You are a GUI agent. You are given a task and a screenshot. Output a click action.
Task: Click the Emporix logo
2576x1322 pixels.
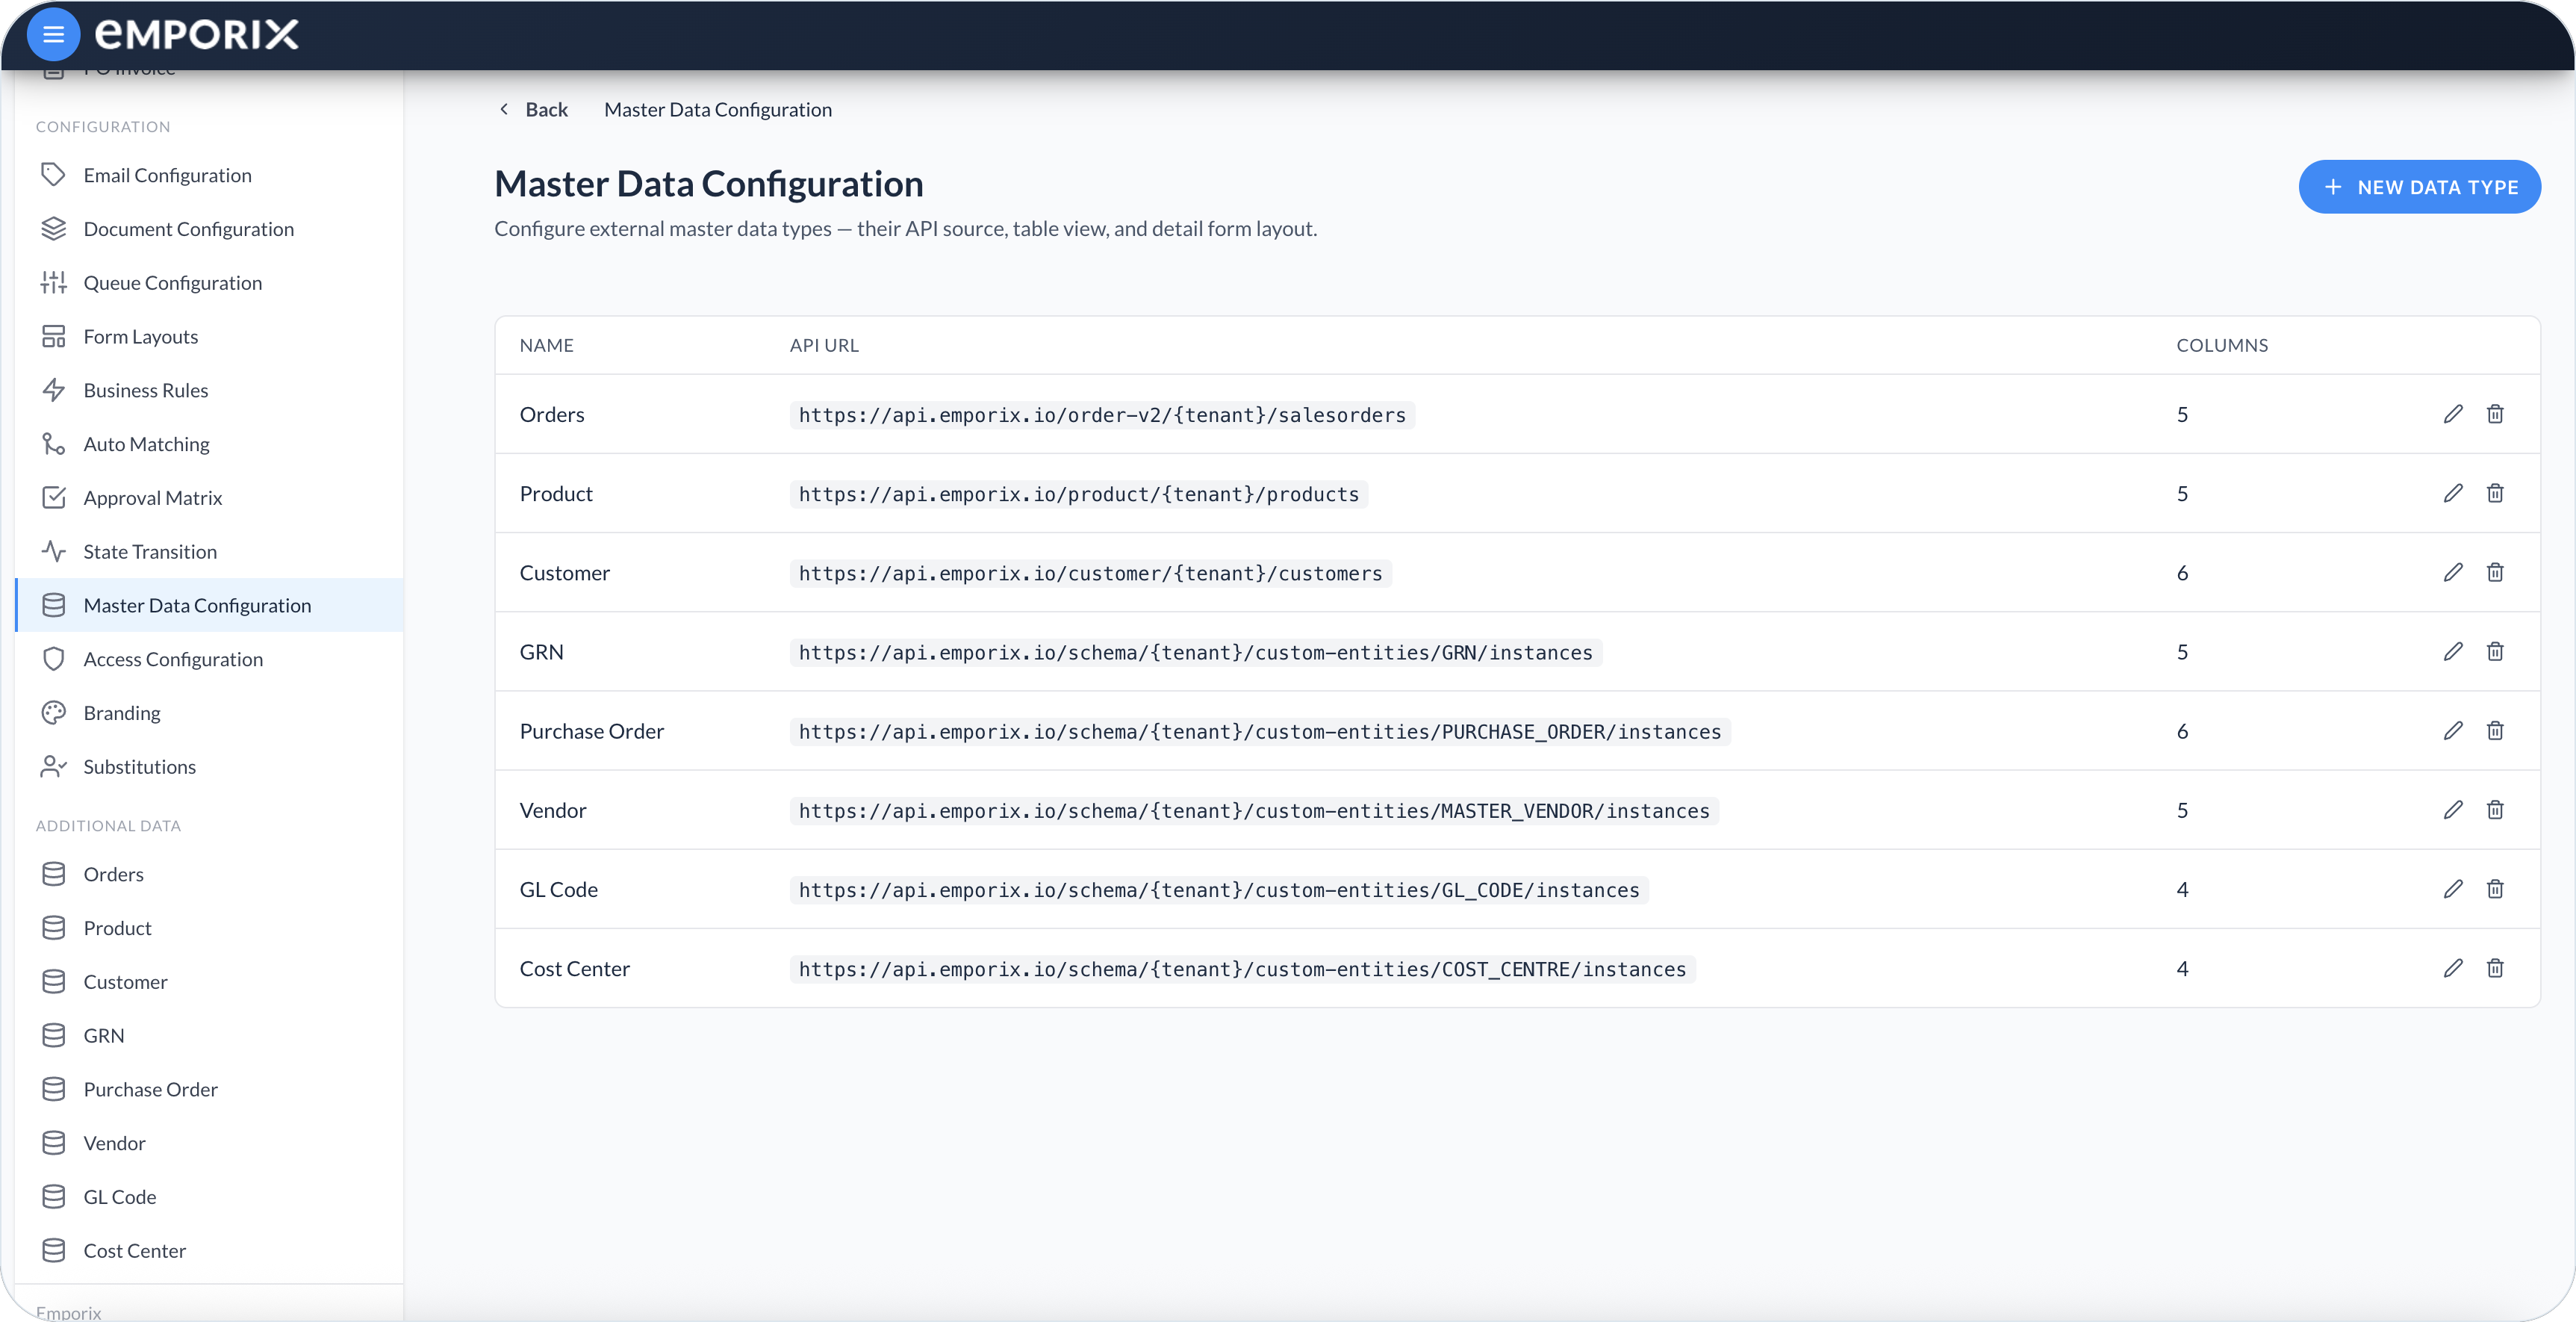(x=197, y=35)
